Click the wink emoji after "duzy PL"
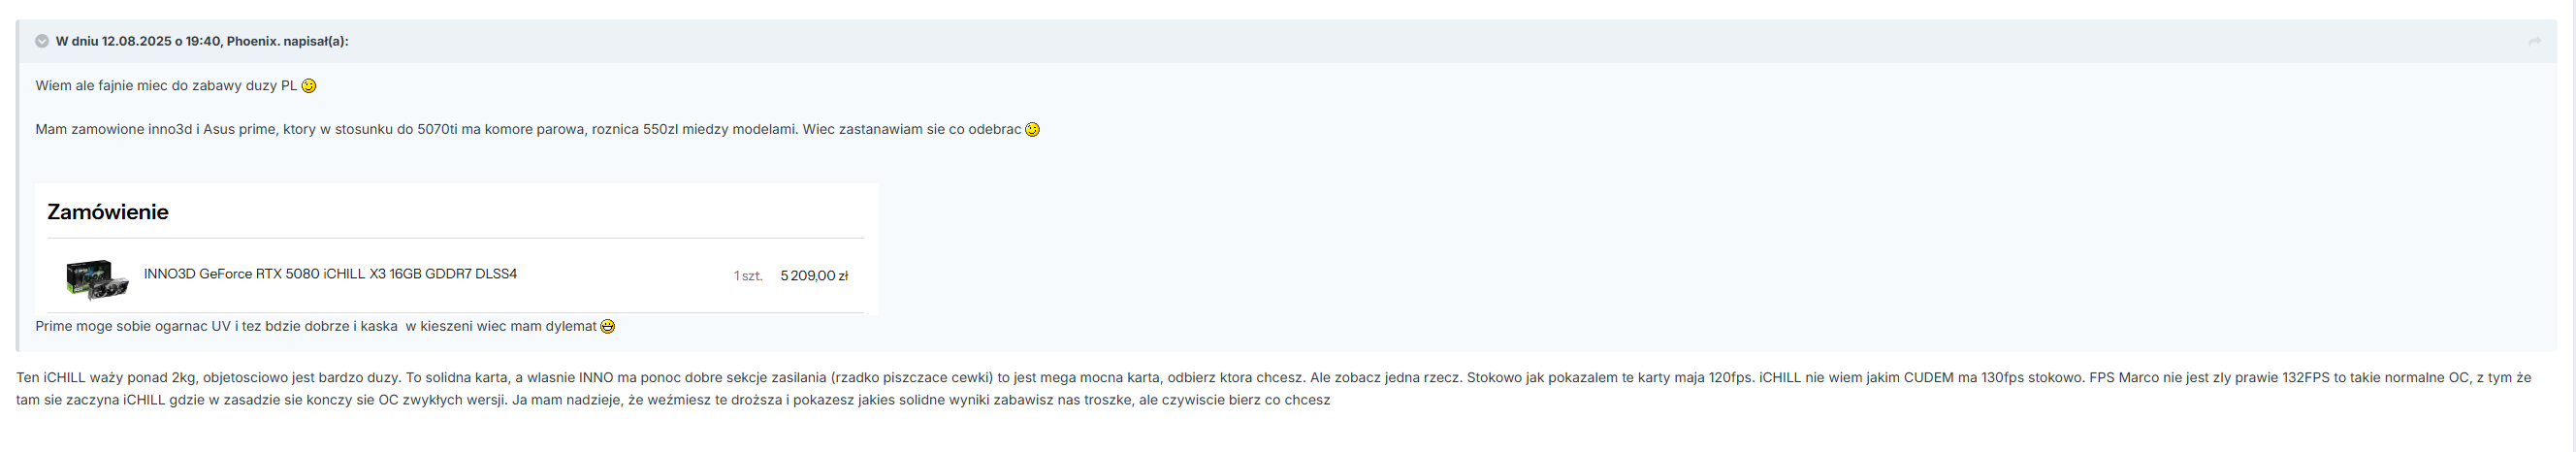 coord(309,86)
